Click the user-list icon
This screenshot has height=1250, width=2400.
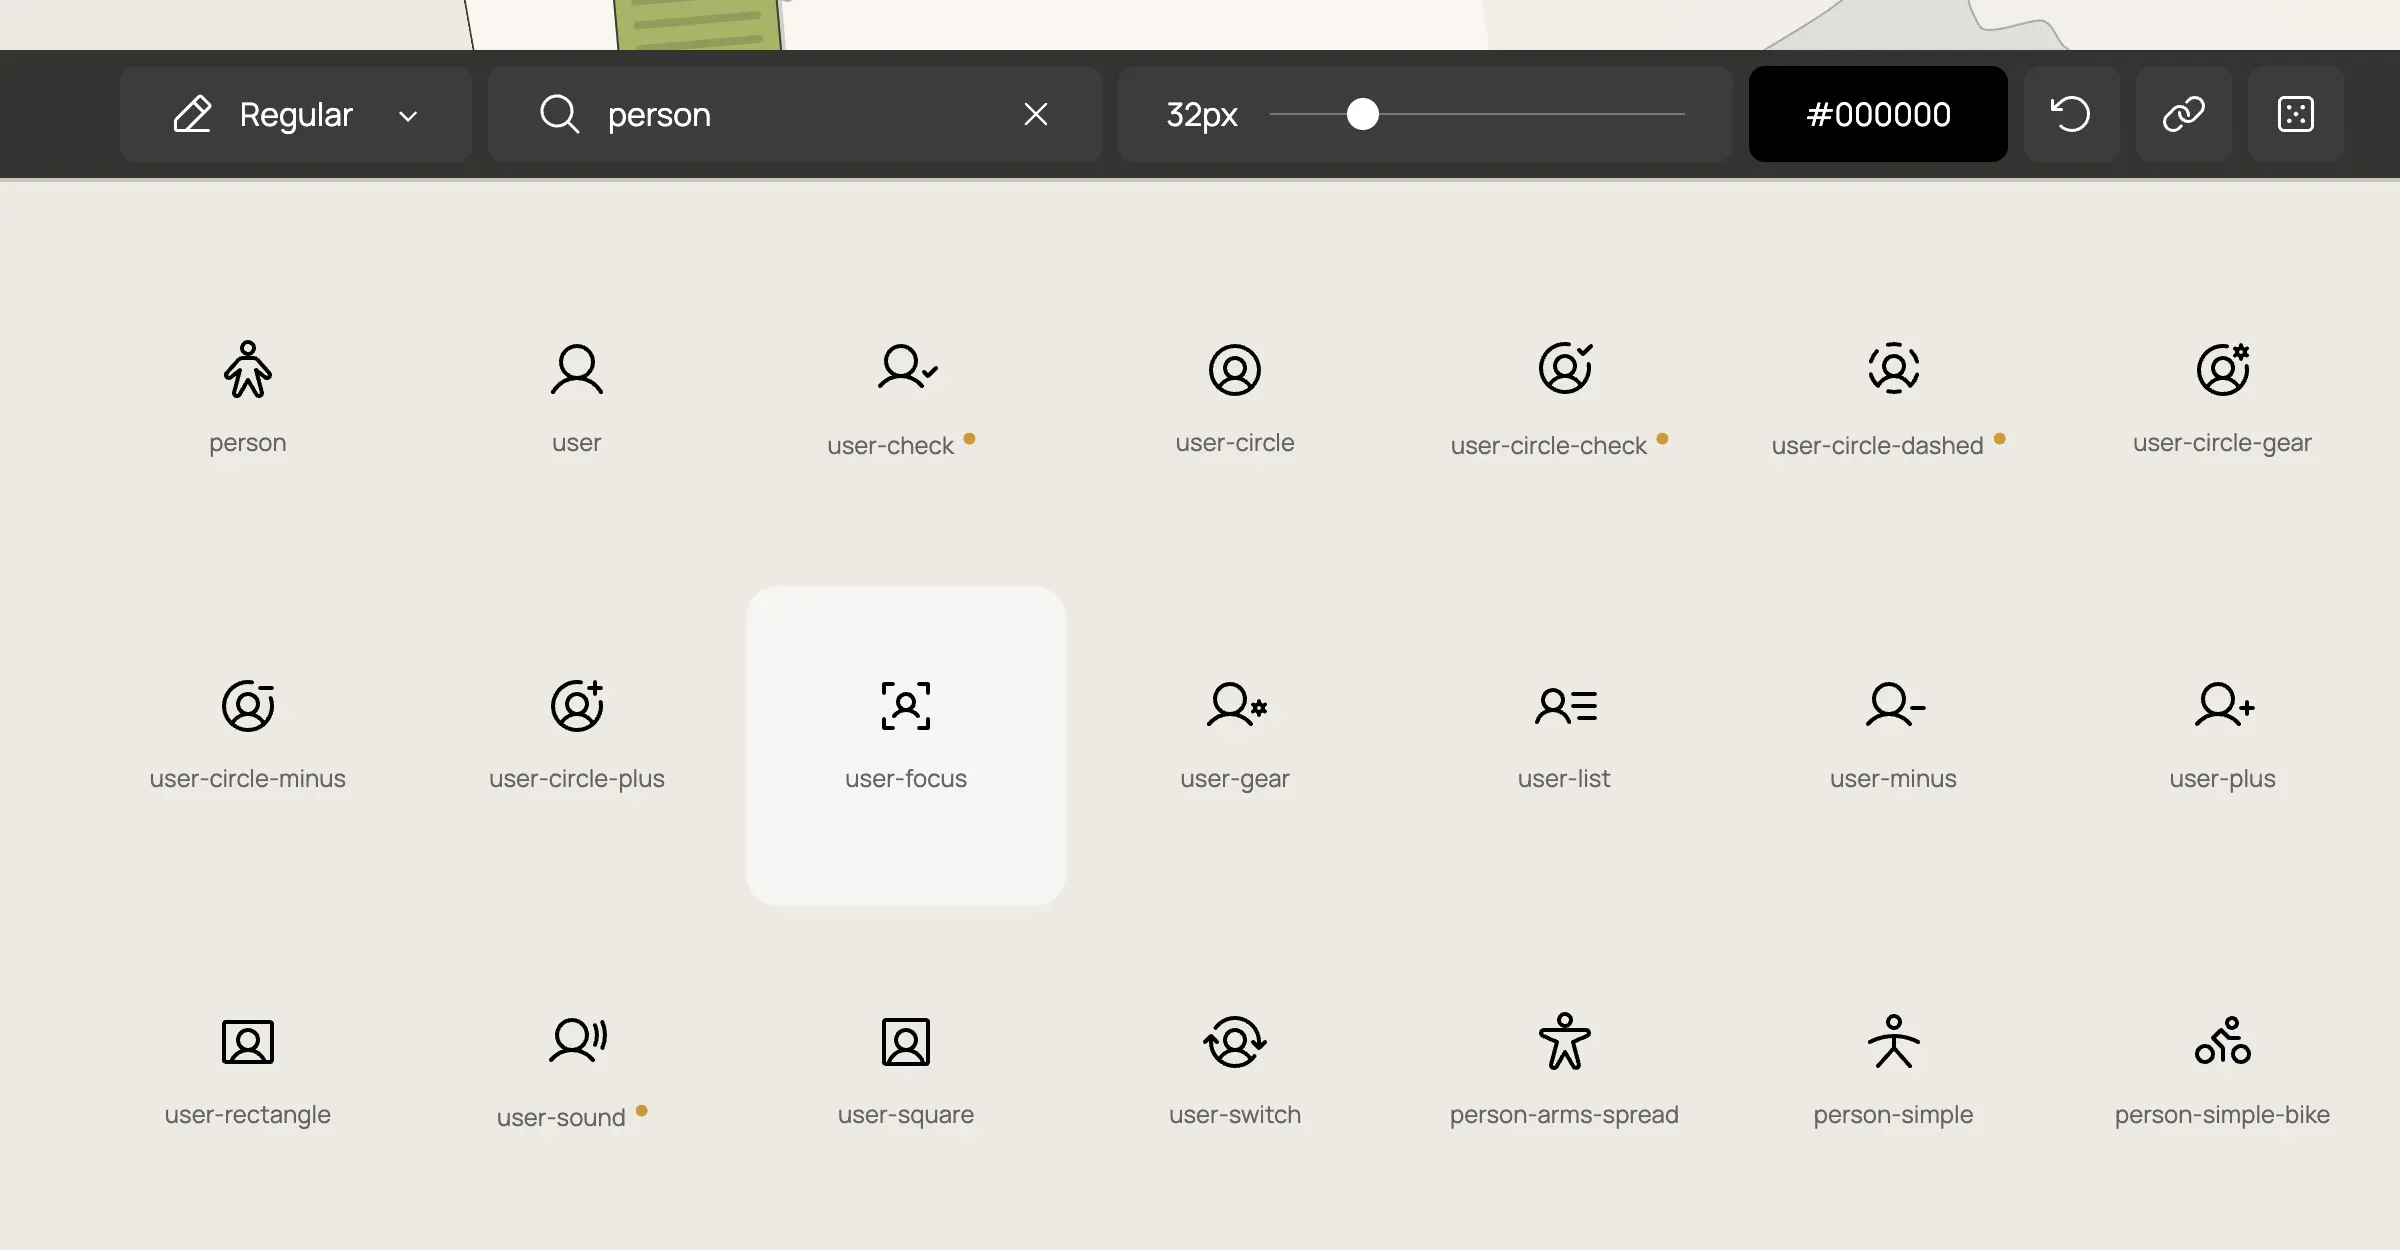pos(1565,706)
